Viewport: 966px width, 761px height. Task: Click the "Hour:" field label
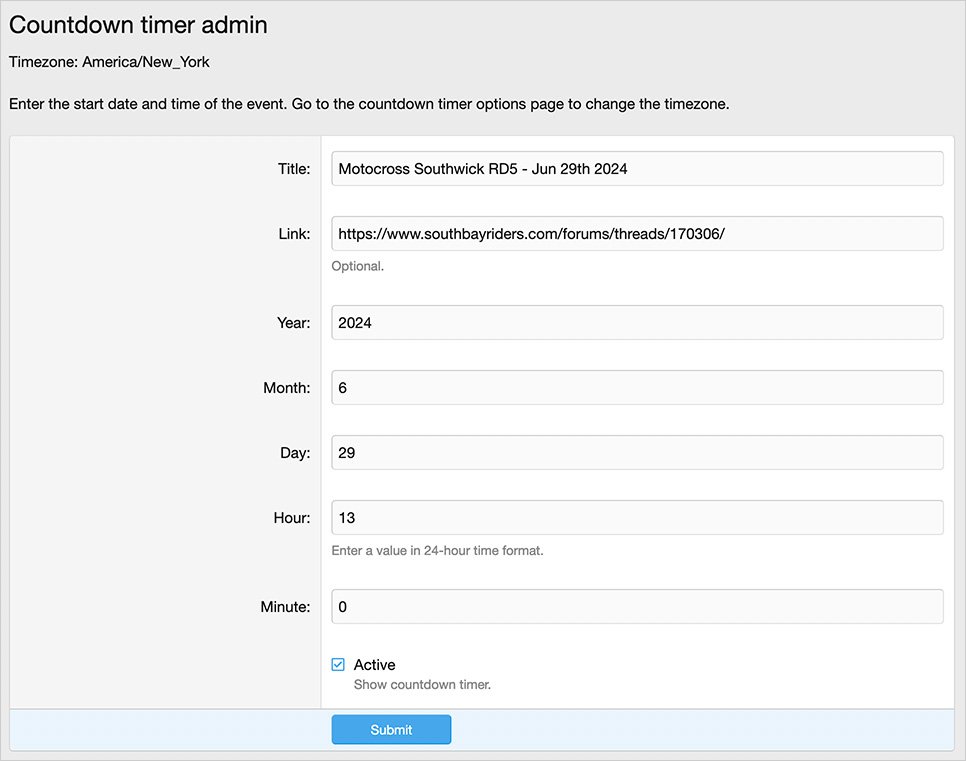click(292, 518)
